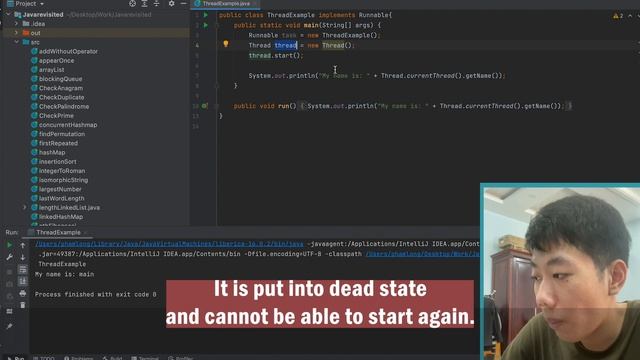Viewport: 640px width, 360px height.
Task: Open the Build tool window tab
Action: (x=113, y=358)
